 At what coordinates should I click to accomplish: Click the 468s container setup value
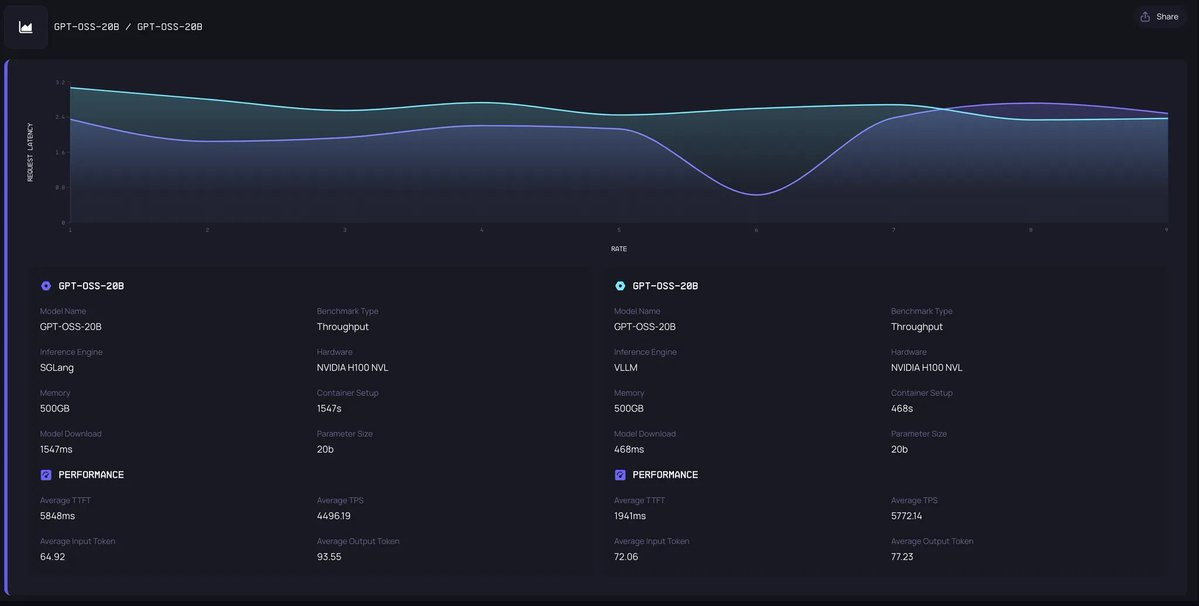(x=902, y=408)
